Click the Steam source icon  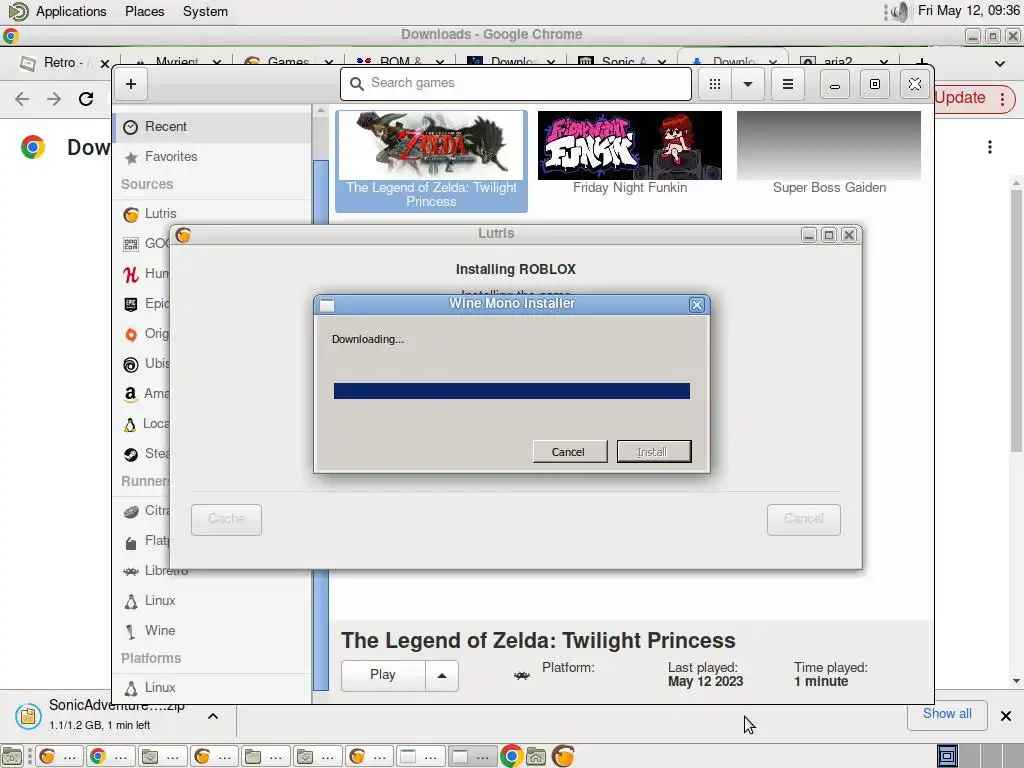[x=131, y=454]
